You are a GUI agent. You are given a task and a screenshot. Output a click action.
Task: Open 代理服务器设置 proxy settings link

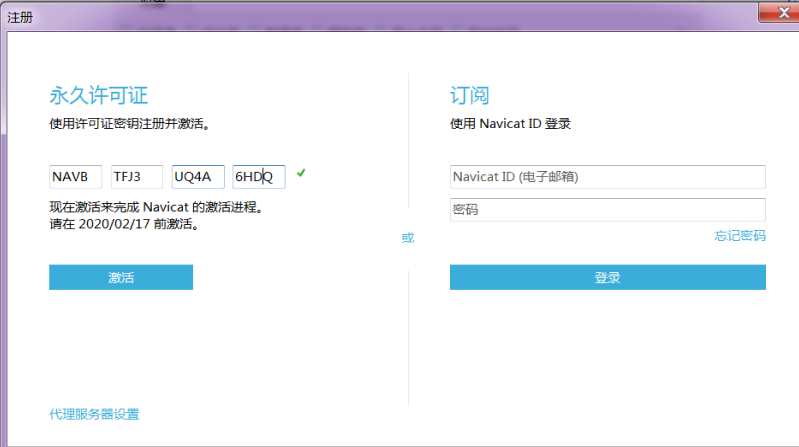[x=94, y=414]
